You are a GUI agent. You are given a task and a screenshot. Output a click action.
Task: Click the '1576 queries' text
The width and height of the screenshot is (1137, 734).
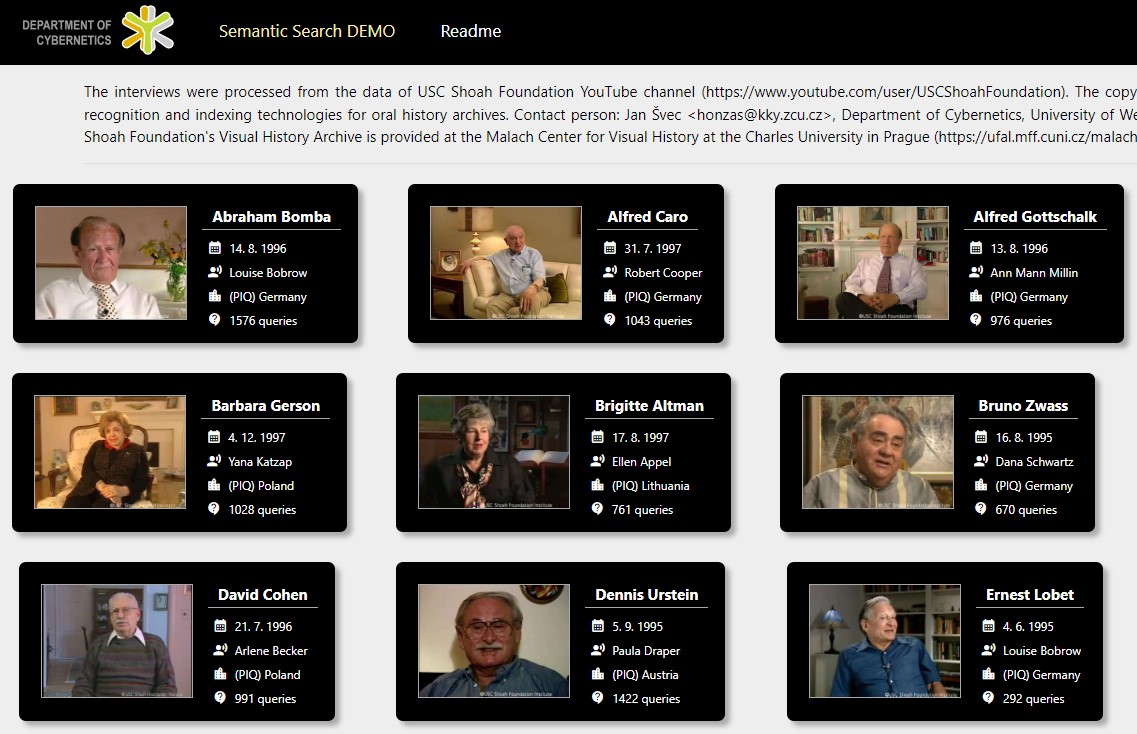click(x=263, y=321)
